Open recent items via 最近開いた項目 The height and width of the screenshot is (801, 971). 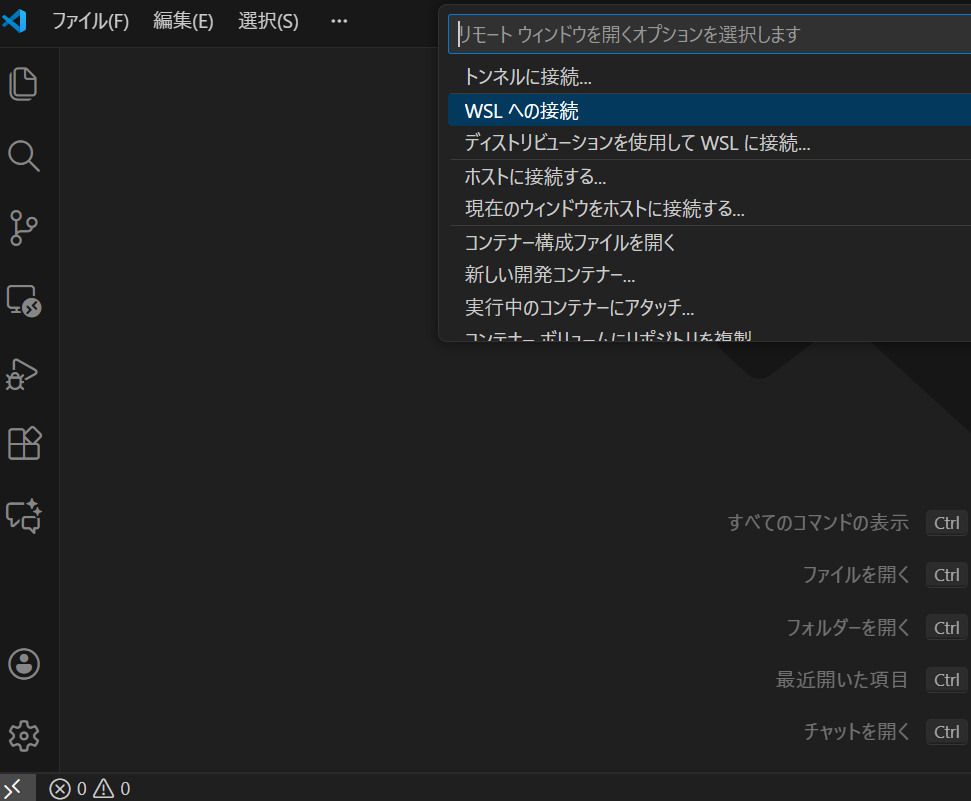(x=842, y=679)
